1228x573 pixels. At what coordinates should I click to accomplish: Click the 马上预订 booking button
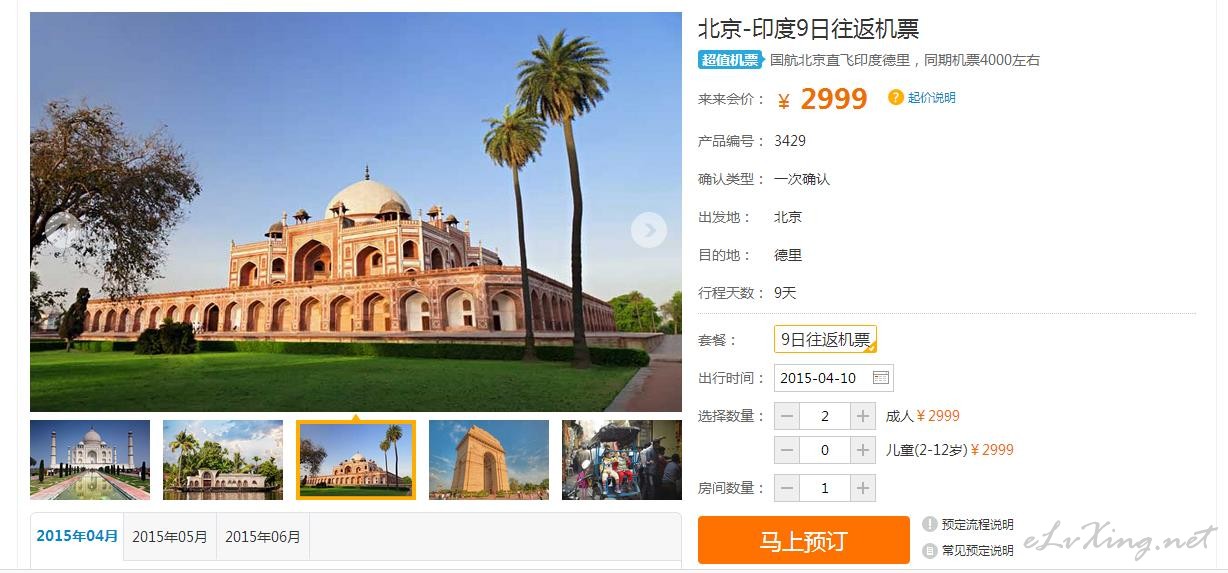coord(804,541)
